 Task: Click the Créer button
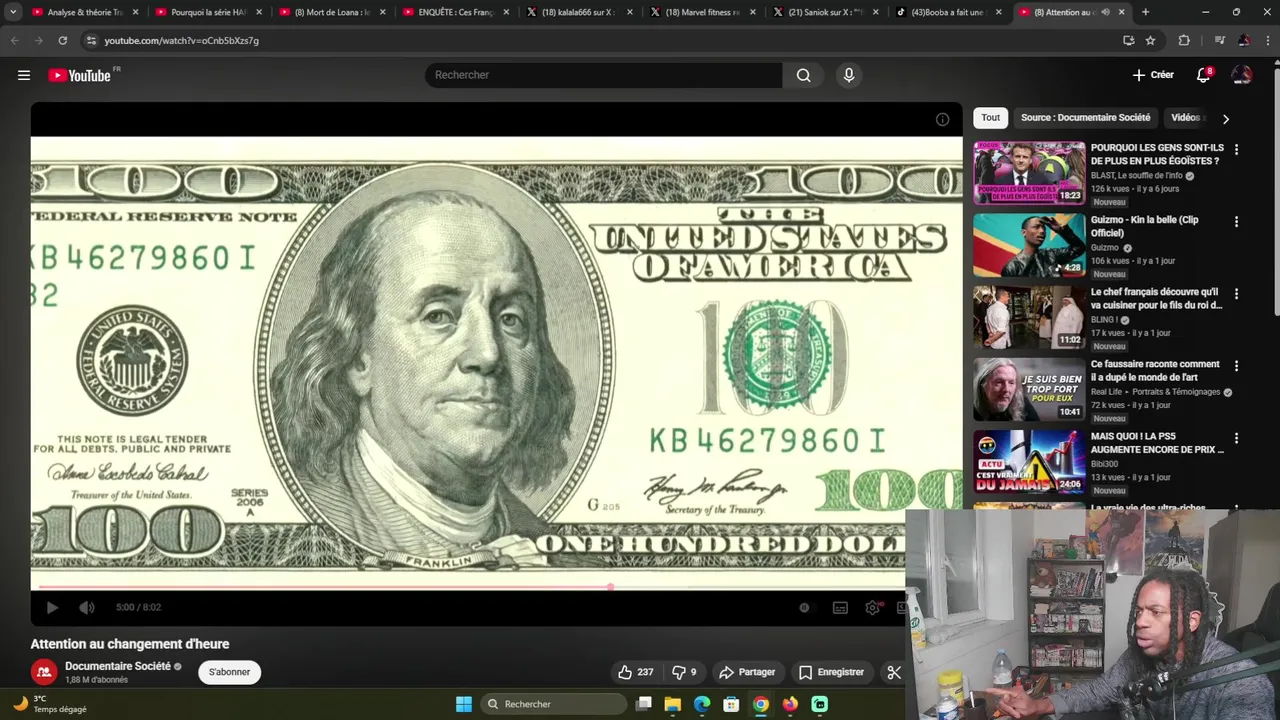click(1153, 75)
